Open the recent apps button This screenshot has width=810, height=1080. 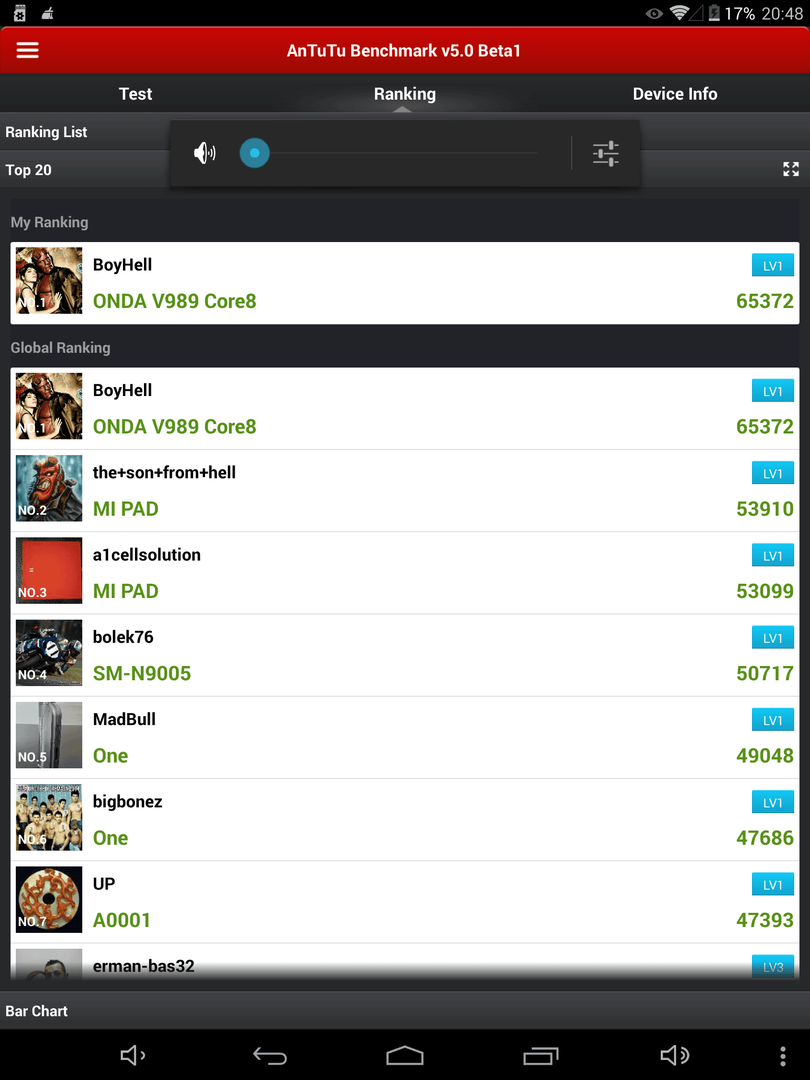coord(541,1055)
